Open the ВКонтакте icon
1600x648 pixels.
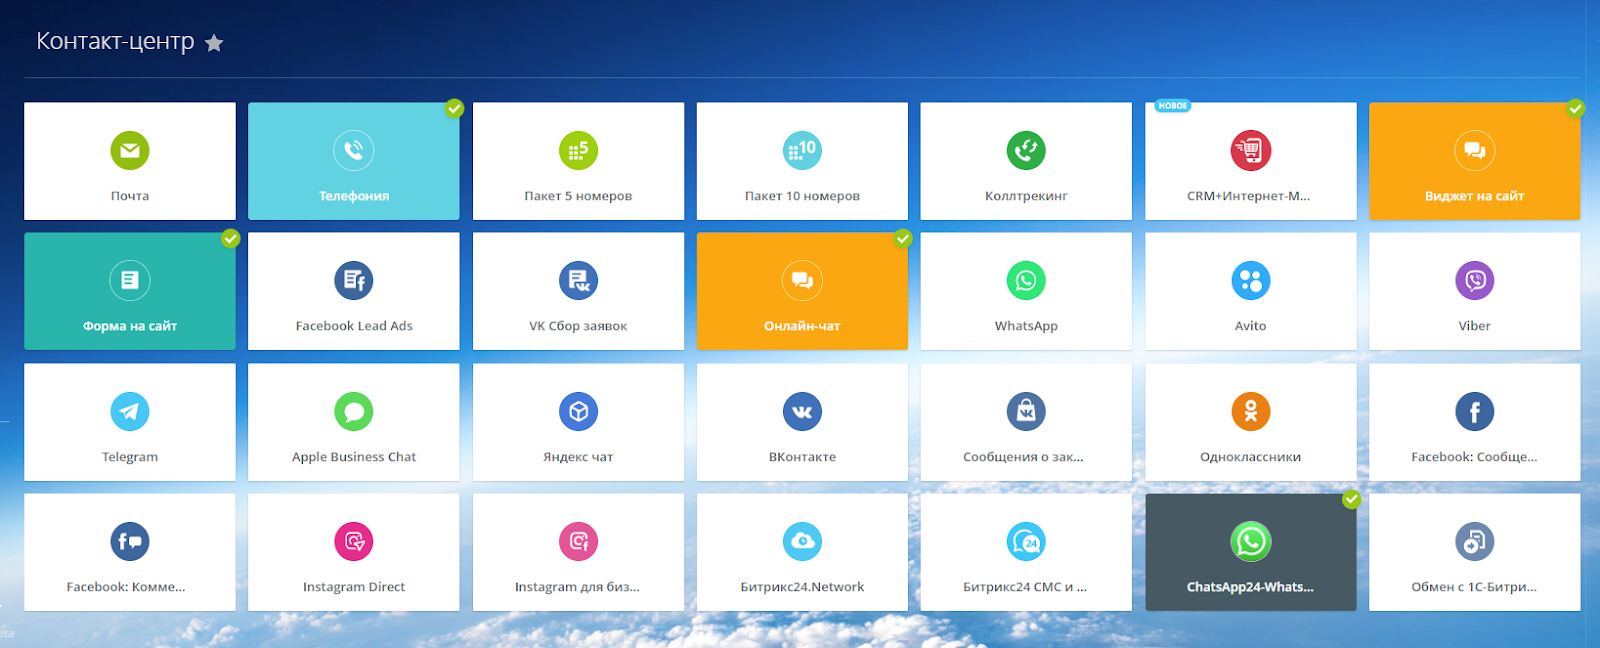(802, 412)
